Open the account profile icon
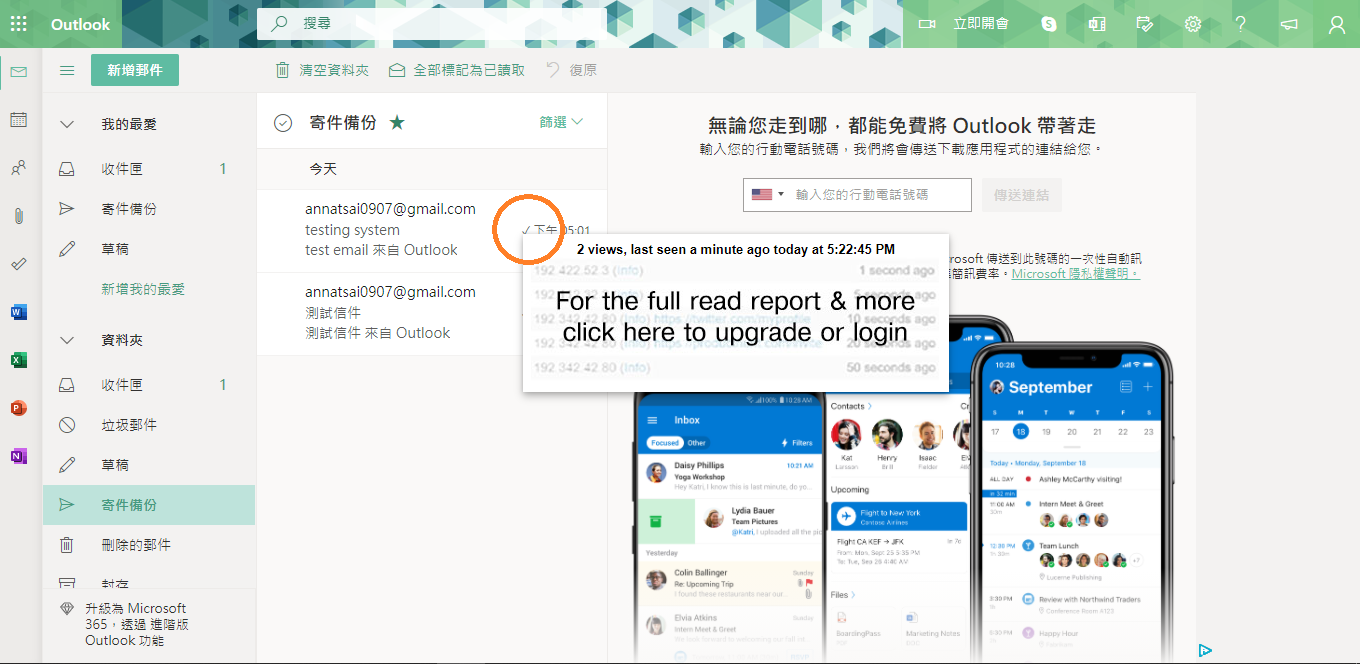 click(x=1337, y=24)
